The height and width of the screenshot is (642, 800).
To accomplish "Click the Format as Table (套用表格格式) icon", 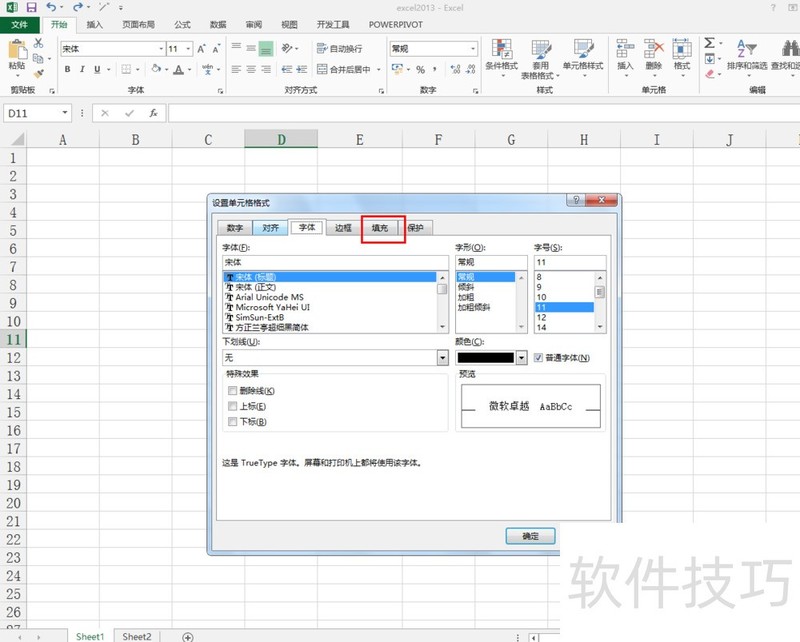I will (x=540, y=57).
